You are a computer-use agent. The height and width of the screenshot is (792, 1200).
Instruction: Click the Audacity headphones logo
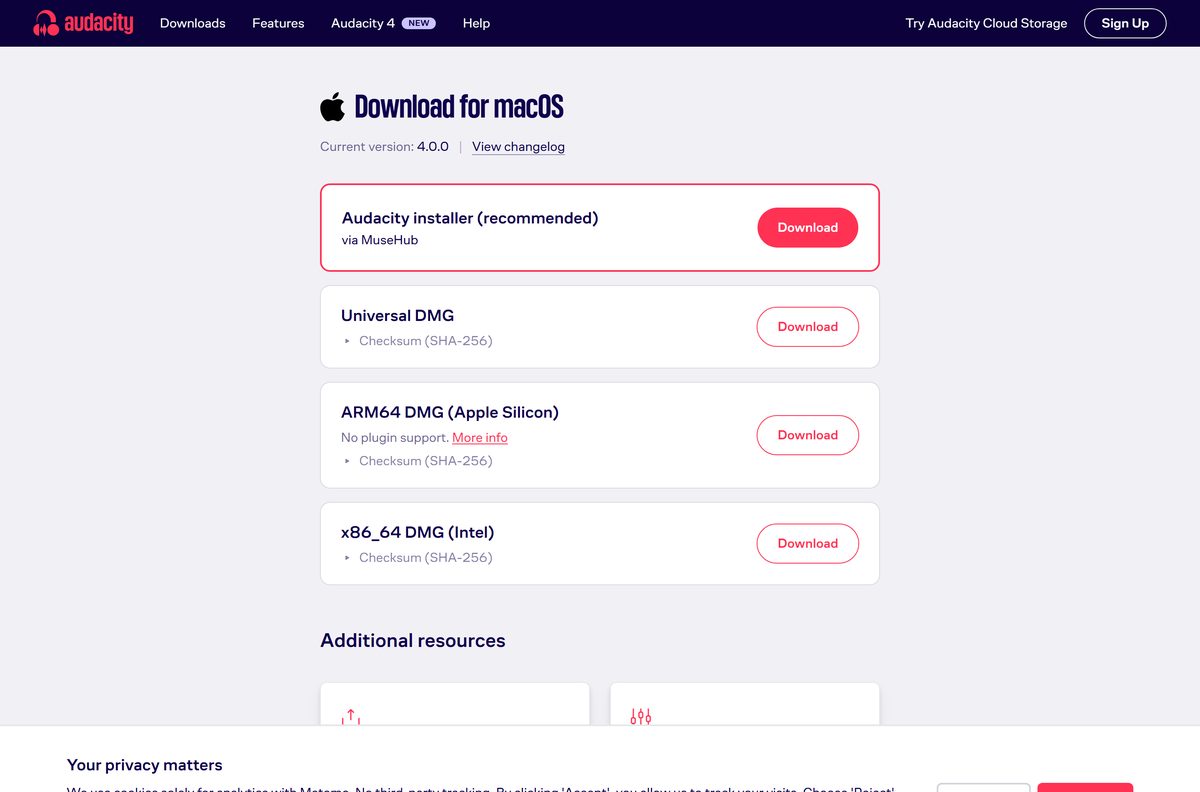point(83,23)
